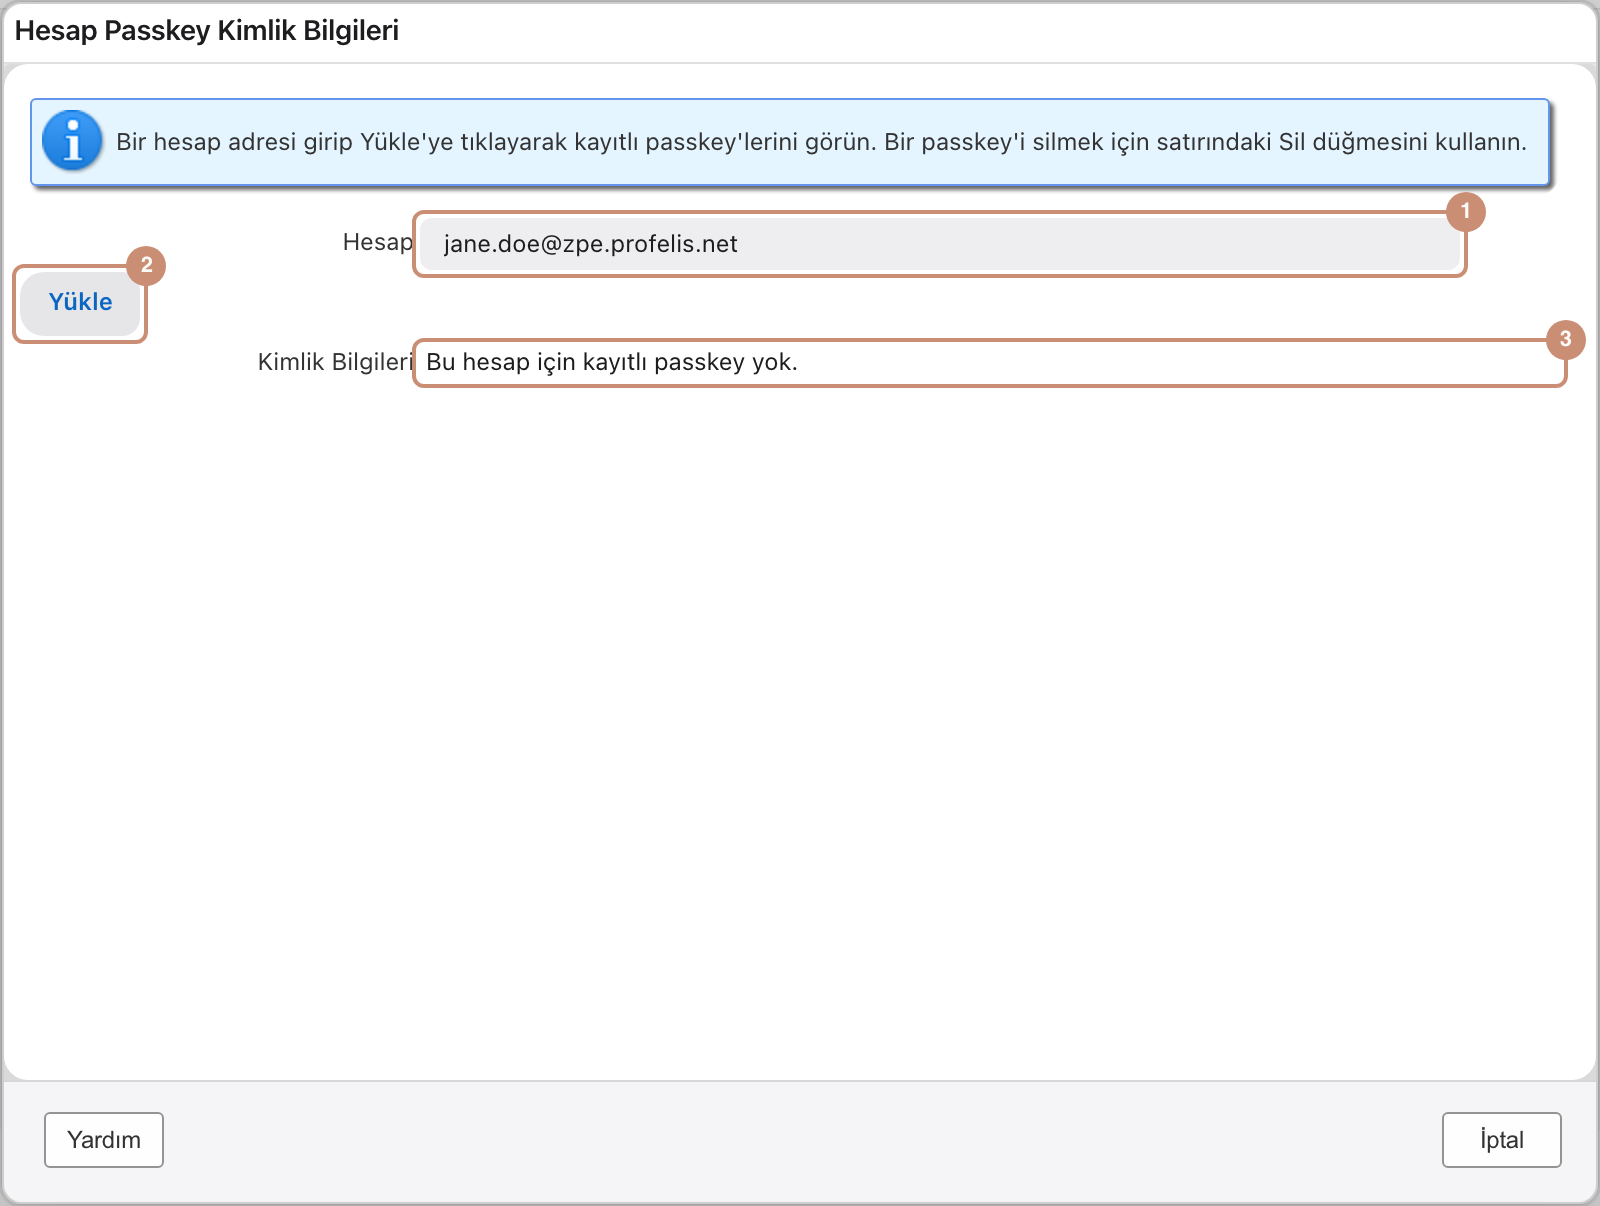
Task: Click the blue info icon
Action: [x=72, y=141]
